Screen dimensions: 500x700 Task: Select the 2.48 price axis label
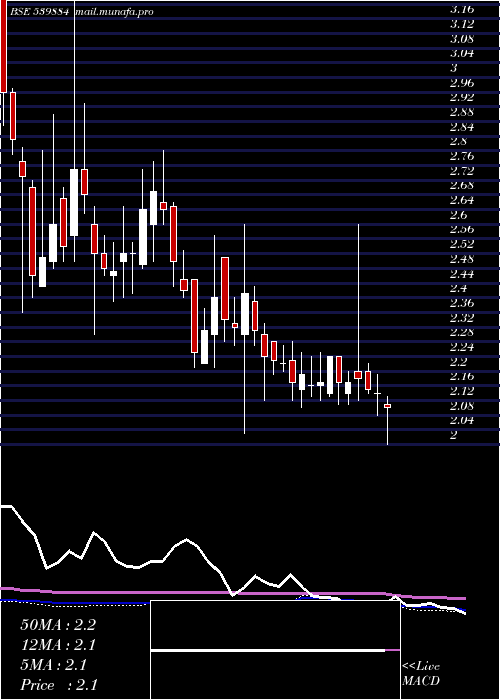point(461,259)
